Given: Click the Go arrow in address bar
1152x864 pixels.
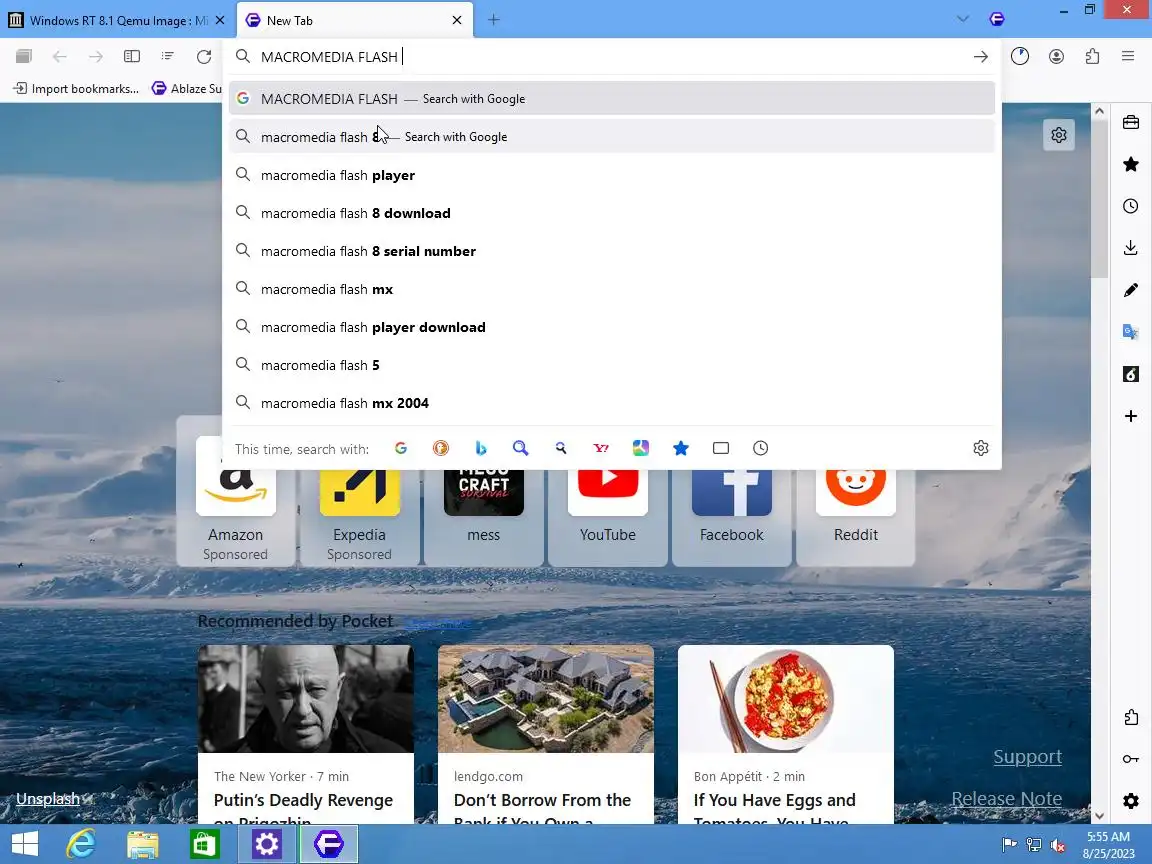Looking at the screenshot, I should click(981, 57).
